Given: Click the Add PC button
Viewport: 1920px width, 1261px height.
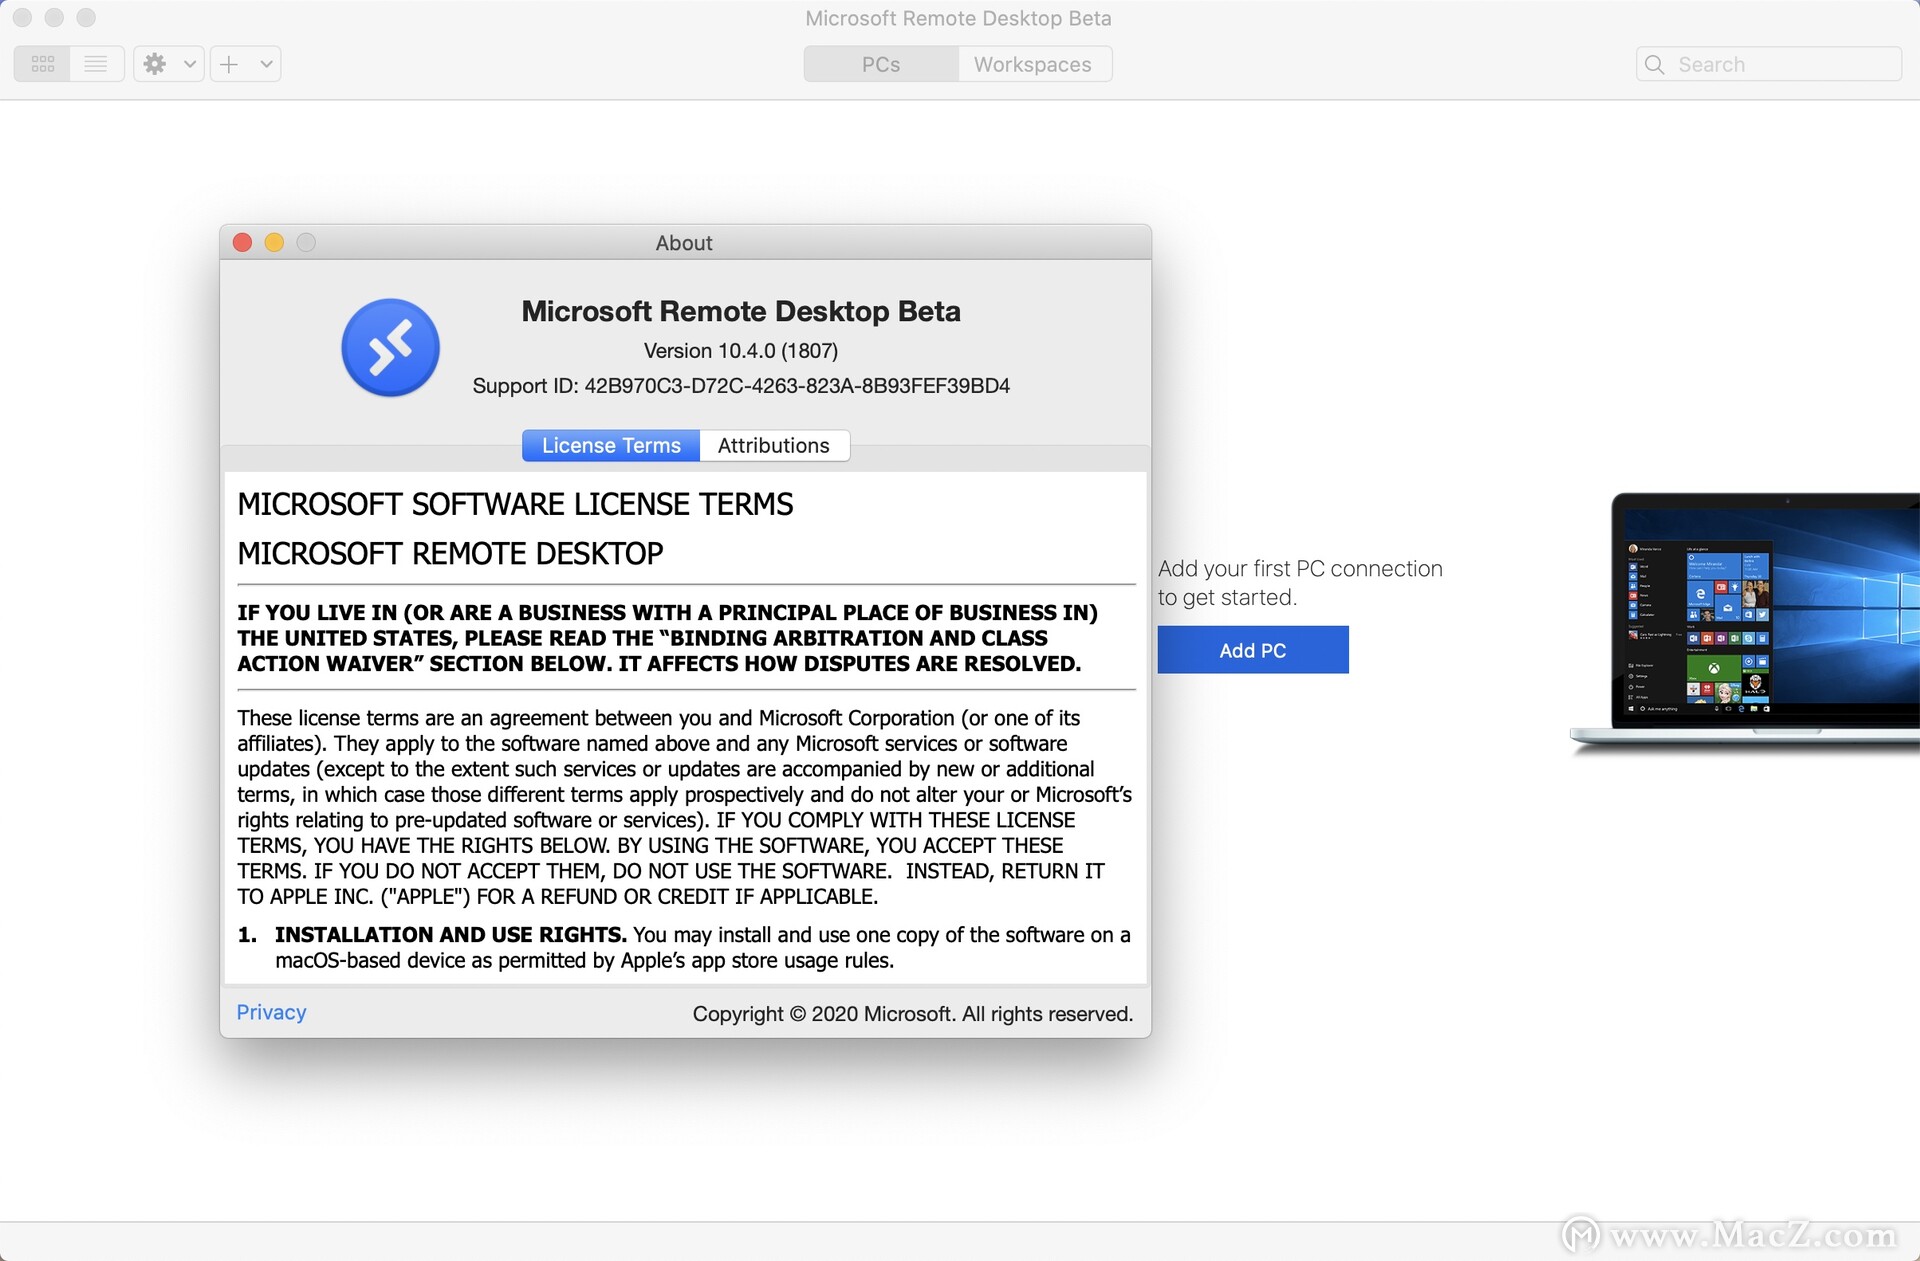Looking at the screenshot, I should click(1253, 650).
